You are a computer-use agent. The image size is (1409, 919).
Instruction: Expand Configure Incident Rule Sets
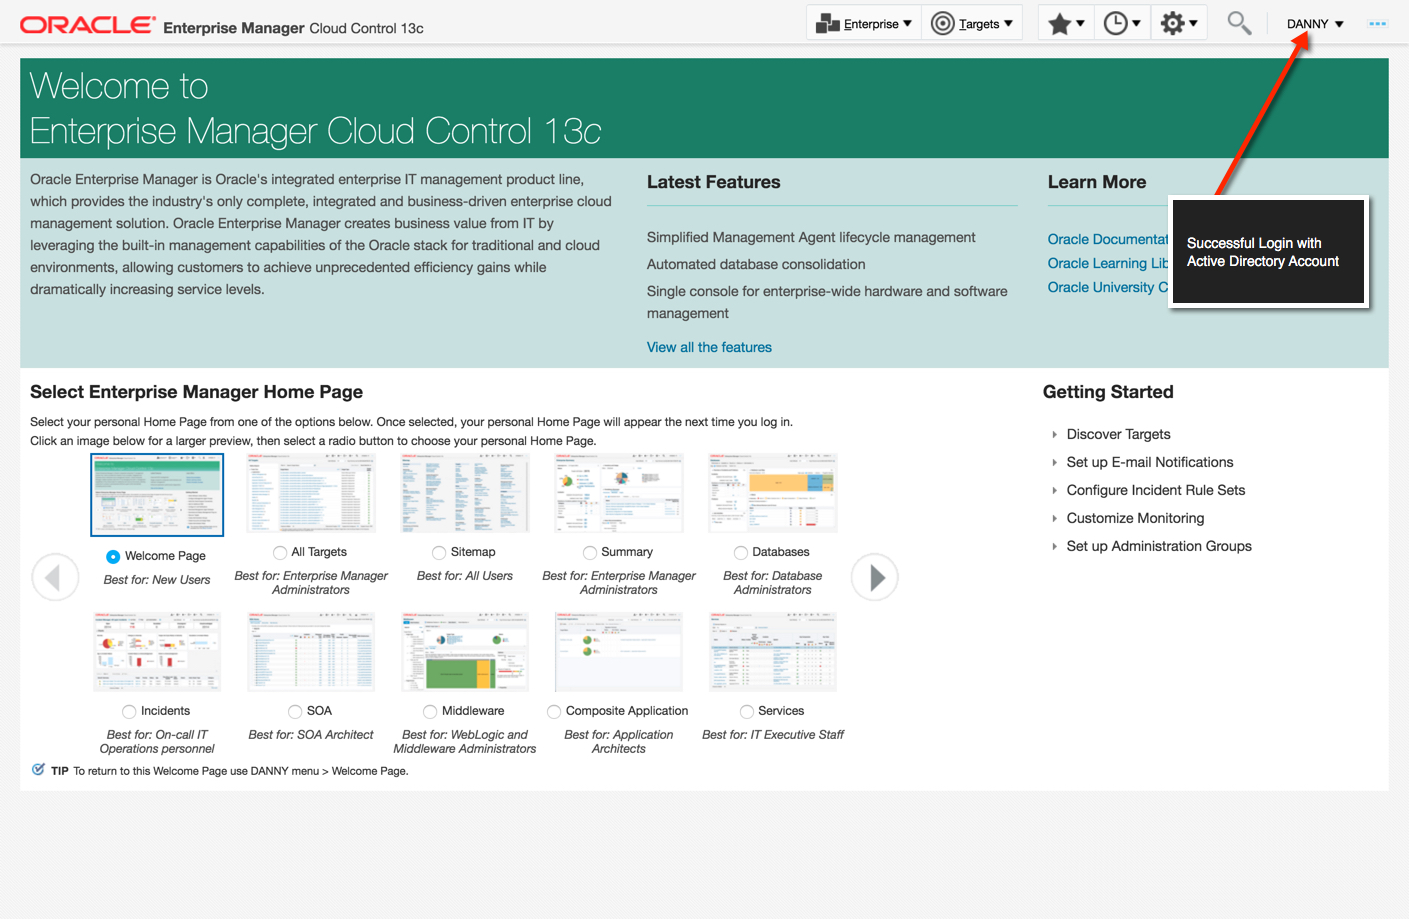pyautogui.click(x=1054, y=490)
